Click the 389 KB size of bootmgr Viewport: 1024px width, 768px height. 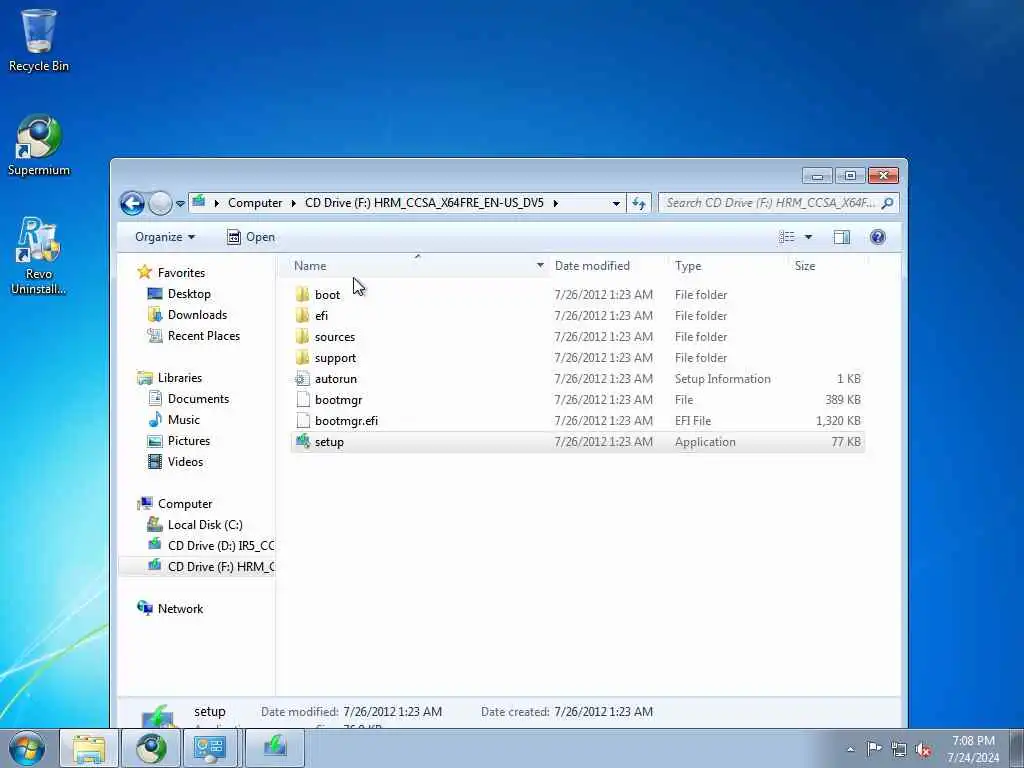pos(842,400)
